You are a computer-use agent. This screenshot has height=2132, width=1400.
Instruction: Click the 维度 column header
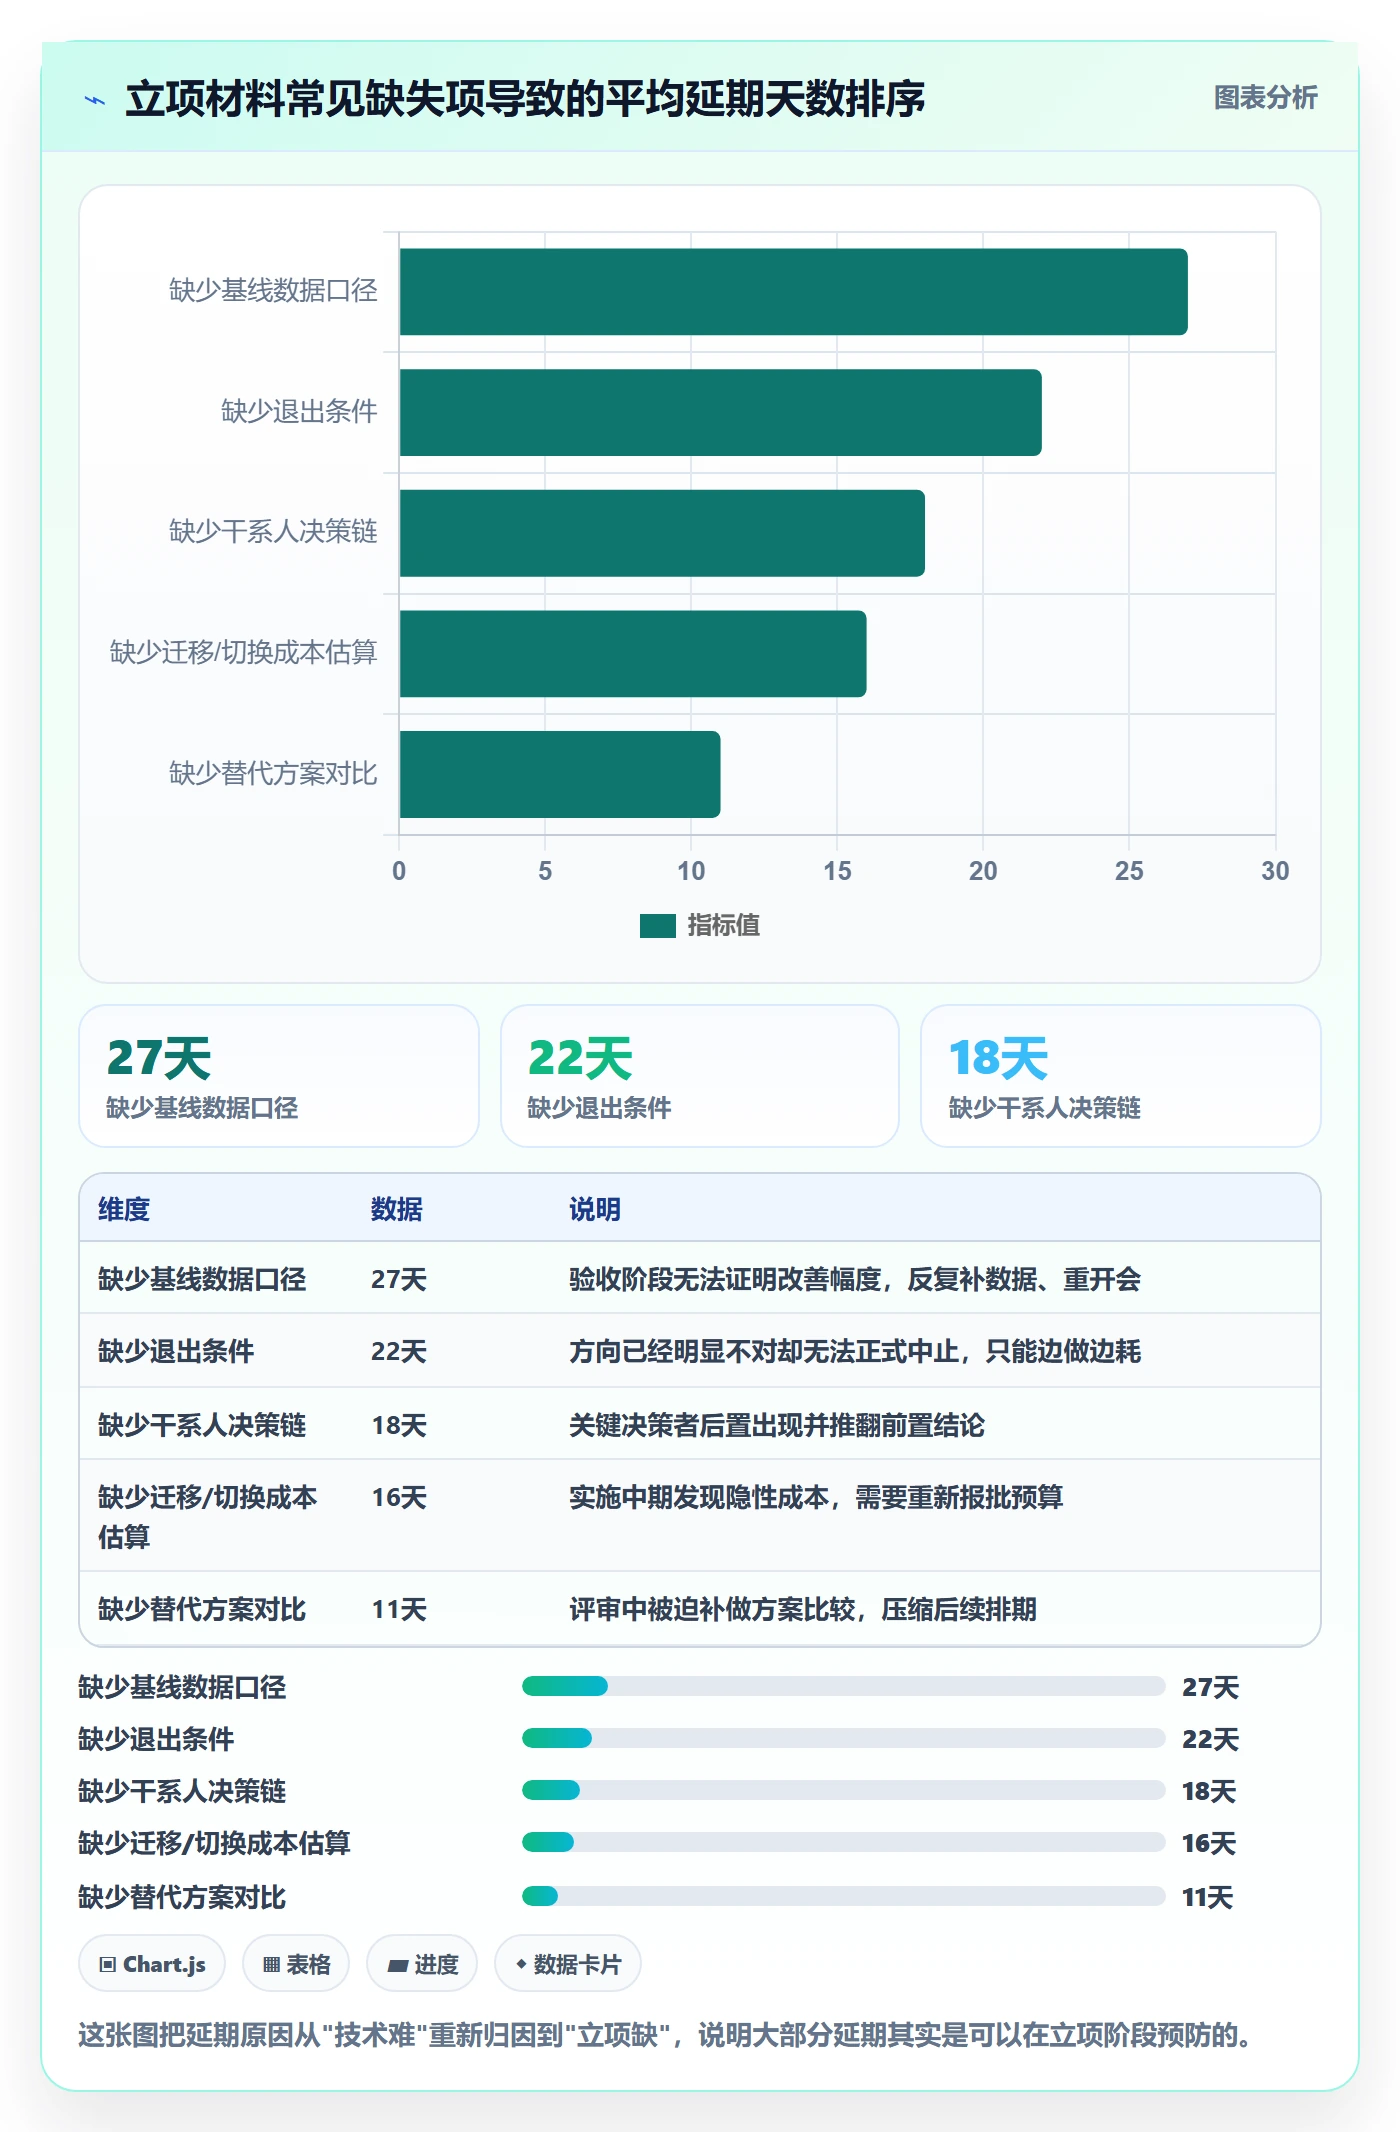[124, 1209]
